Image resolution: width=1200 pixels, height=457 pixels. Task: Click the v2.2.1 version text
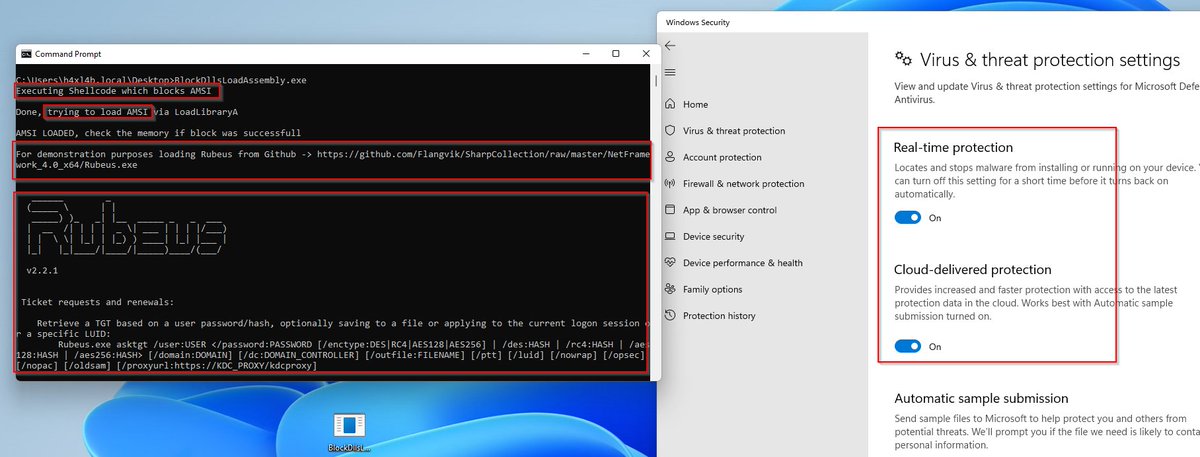pyautogui.click(x=44, y=270)
